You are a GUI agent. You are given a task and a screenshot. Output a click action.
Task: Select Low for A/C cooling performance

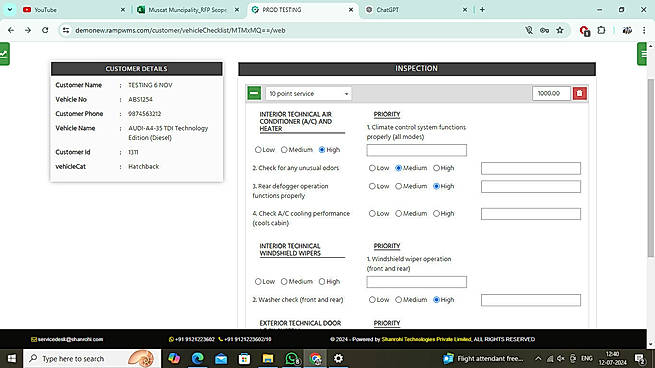coord(372,213)
